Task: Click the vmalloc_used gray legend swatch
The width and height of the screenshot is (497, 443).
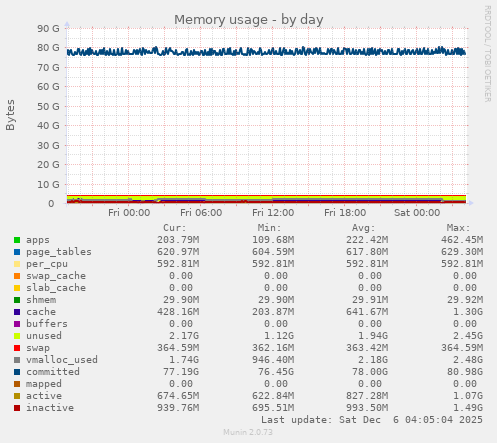Action: coord(17,360)
